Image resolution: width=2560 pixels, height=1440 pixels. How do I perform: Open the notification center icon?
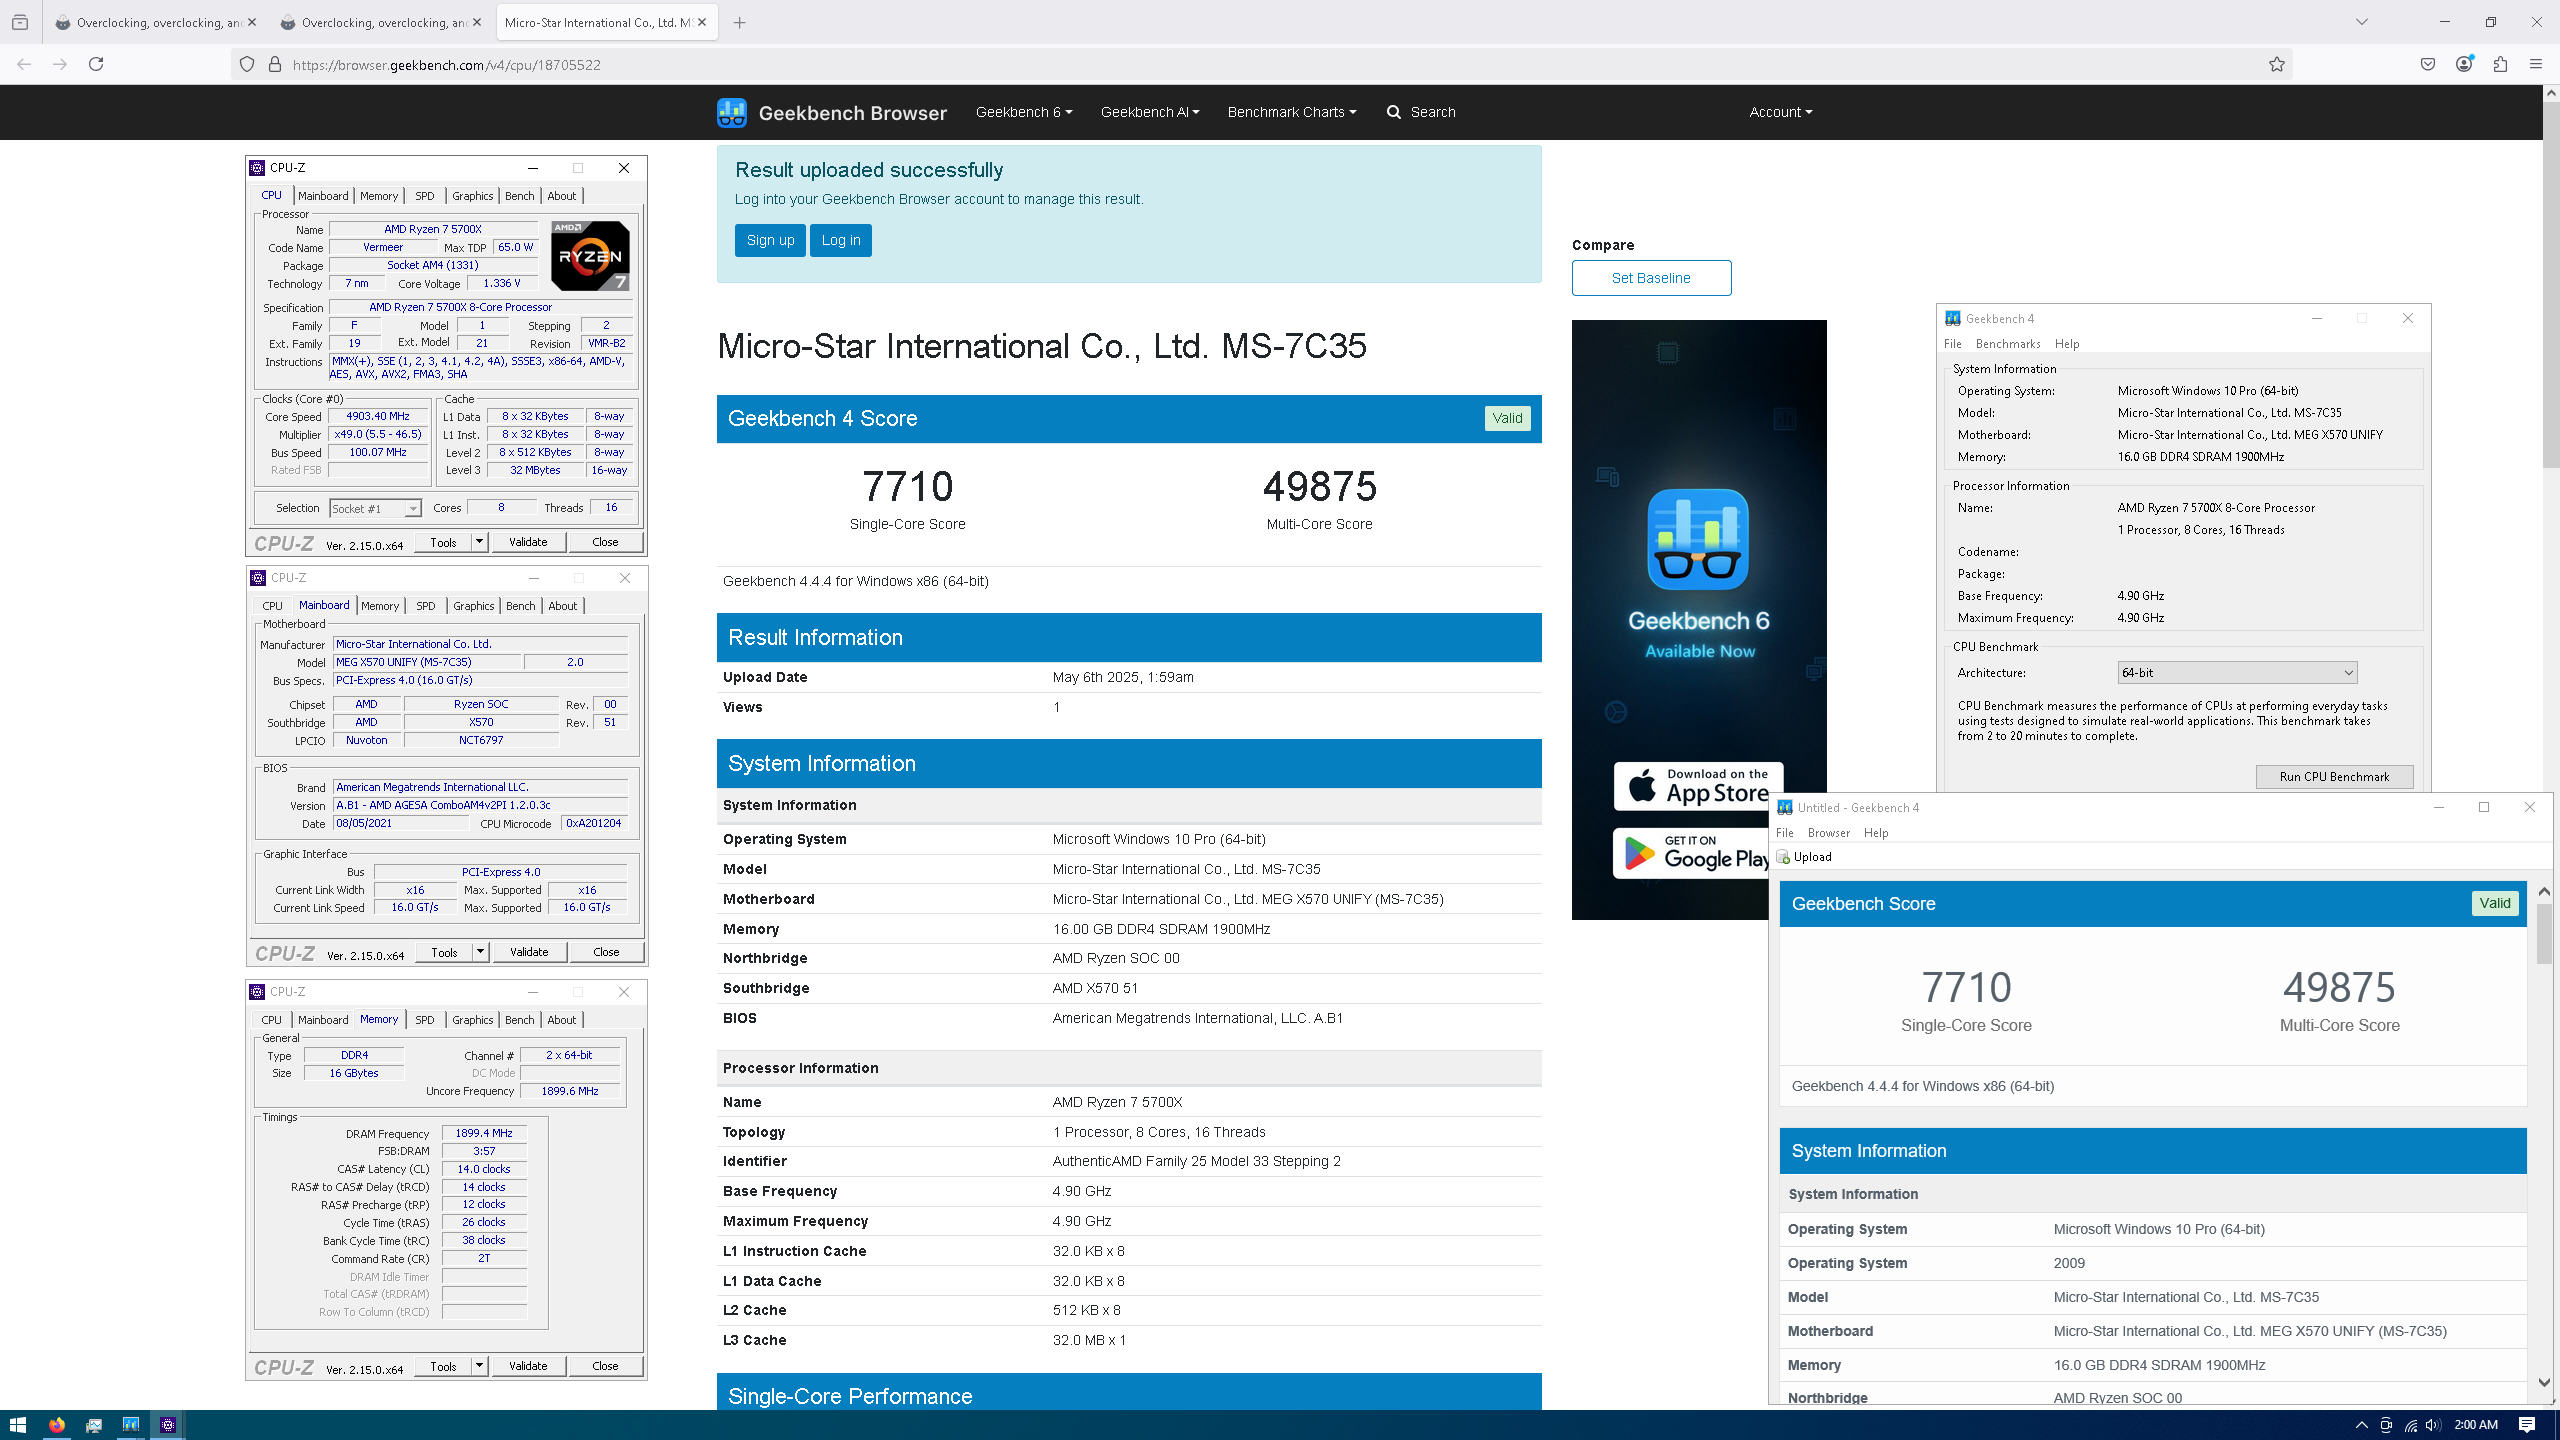tap(2527, 1425)
